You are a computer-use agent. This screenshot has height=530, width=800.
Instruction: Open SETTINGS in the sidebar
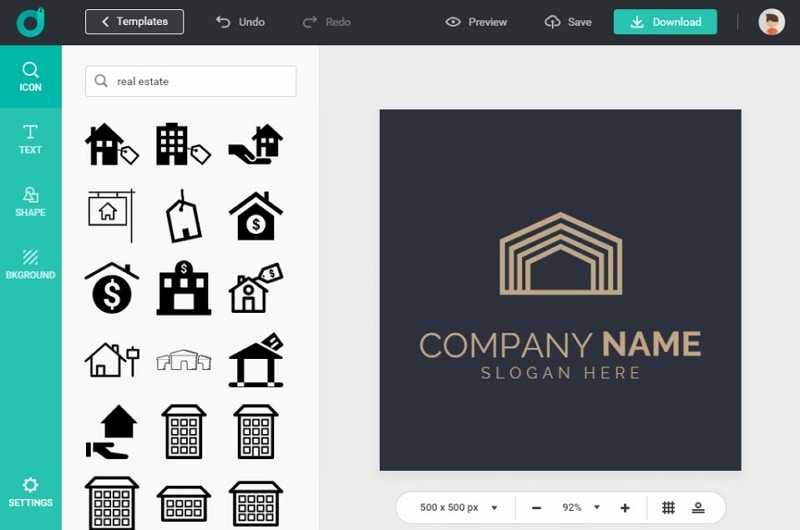coord(31,492)
